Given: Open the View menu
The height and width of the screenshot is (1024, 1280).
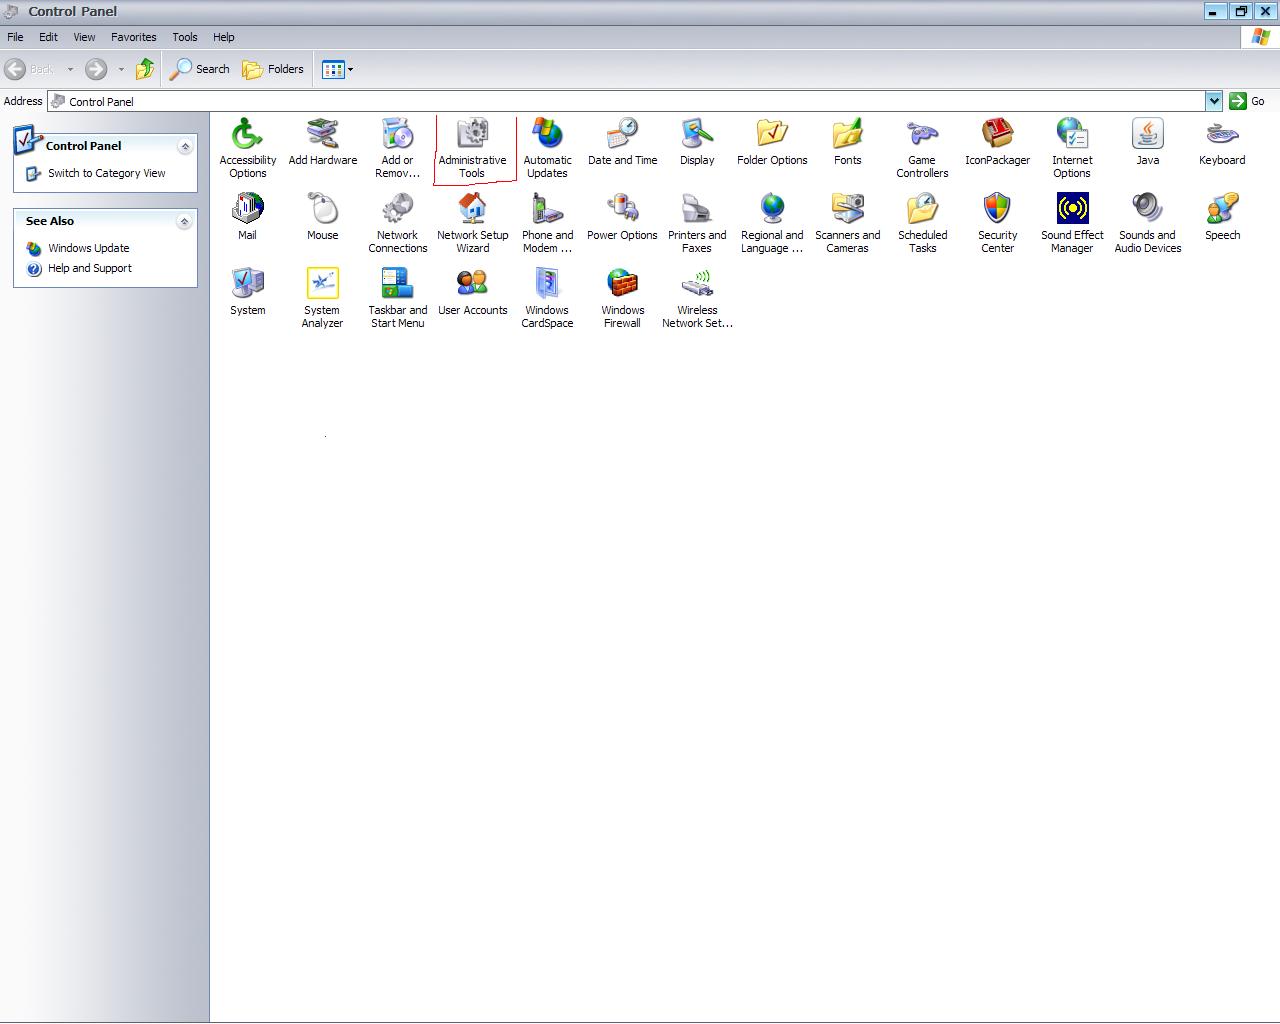Looking at the screenshot, I should (x=84, y=37).
